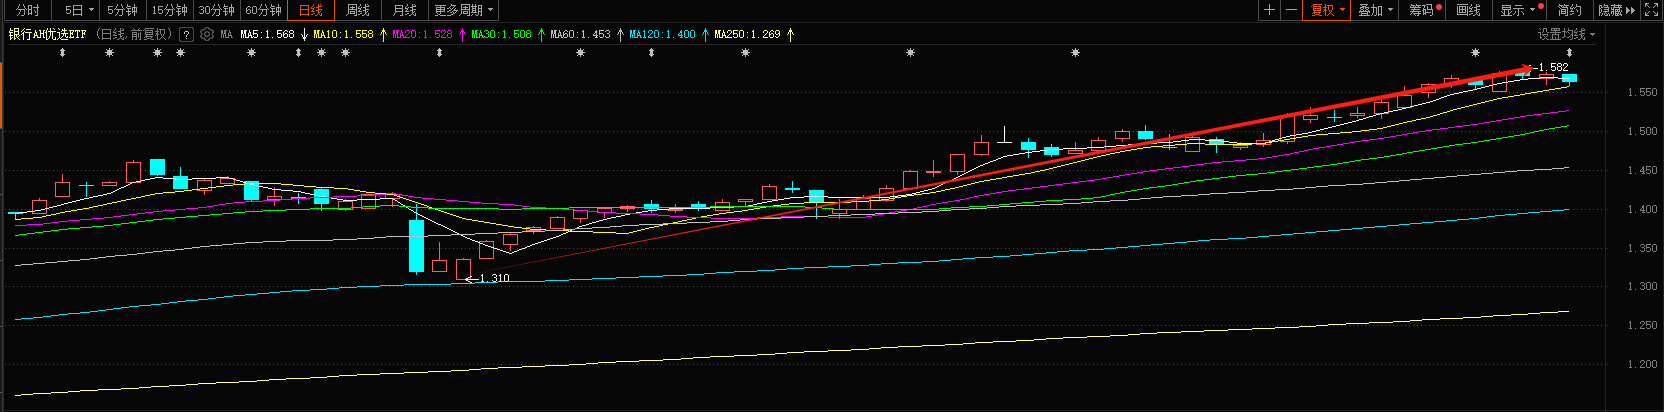Open 显示 display options dropdown
This screenshot has height=412, width=1664.
(x=1518, y=10)
